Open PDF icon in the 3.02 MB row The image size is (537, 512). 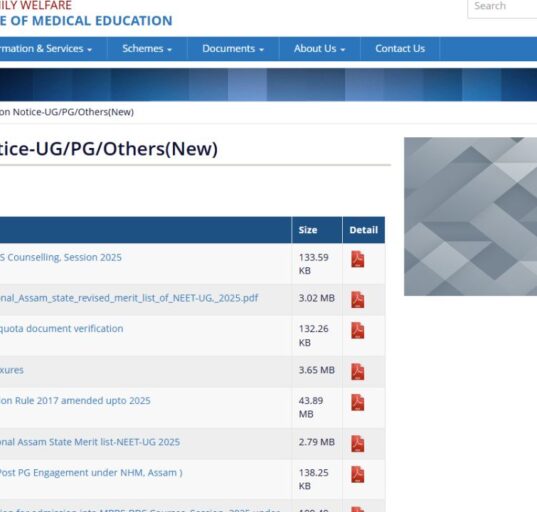pos(358,300)
